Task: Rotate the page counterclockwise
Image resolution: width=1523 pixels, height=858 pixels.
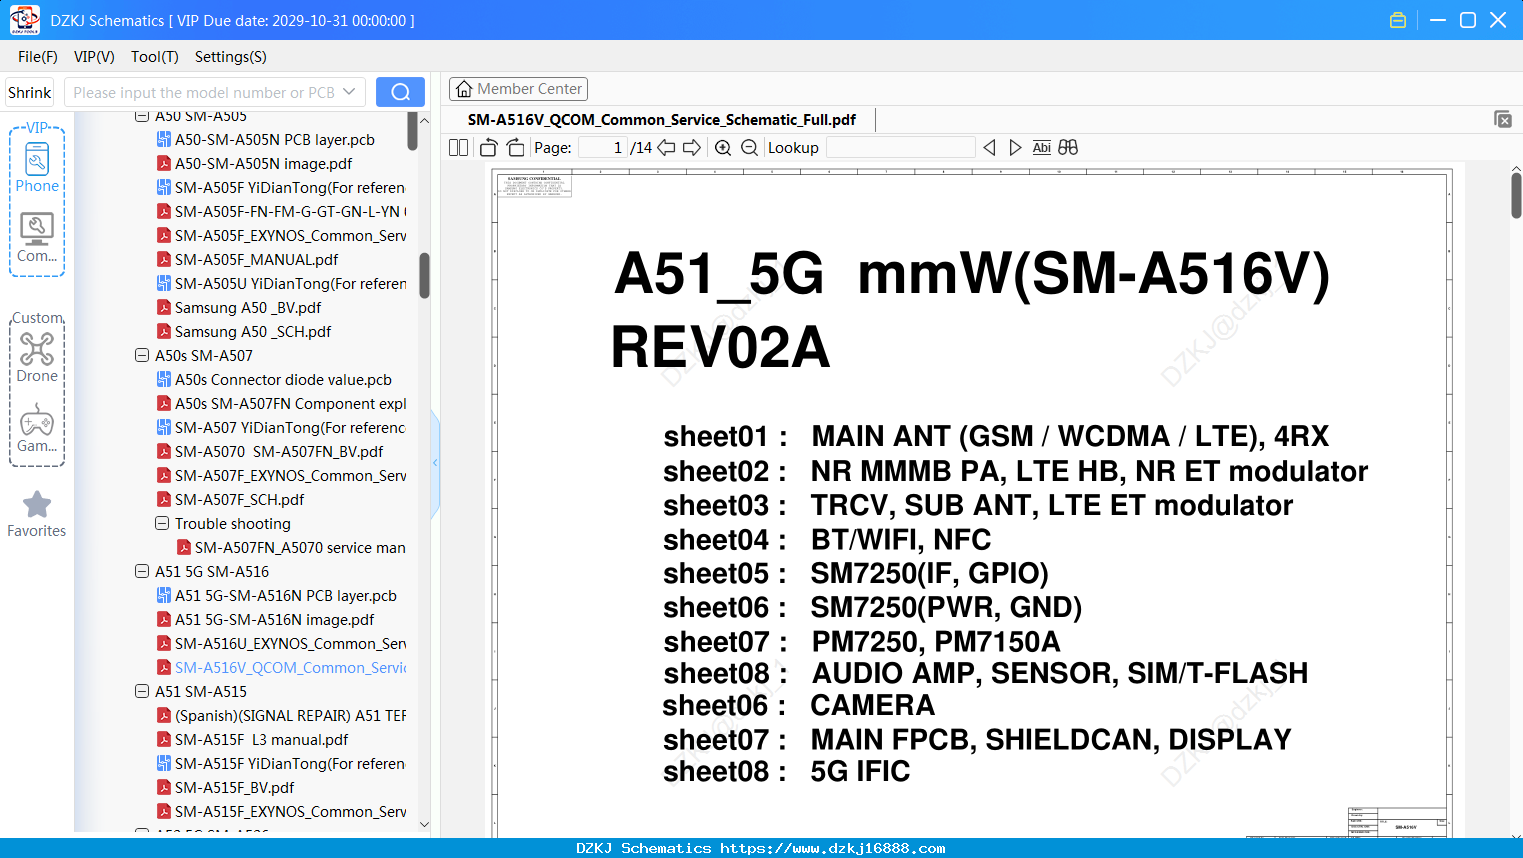Action: [x=489, y=148]
